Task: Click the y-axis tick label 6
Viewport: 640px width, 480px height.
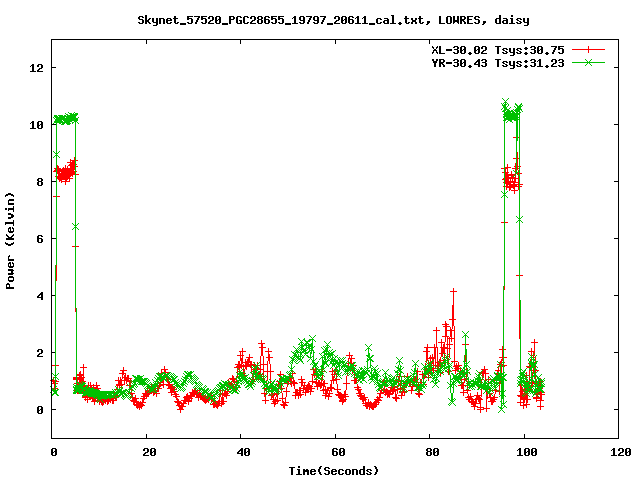Action: 40,239
